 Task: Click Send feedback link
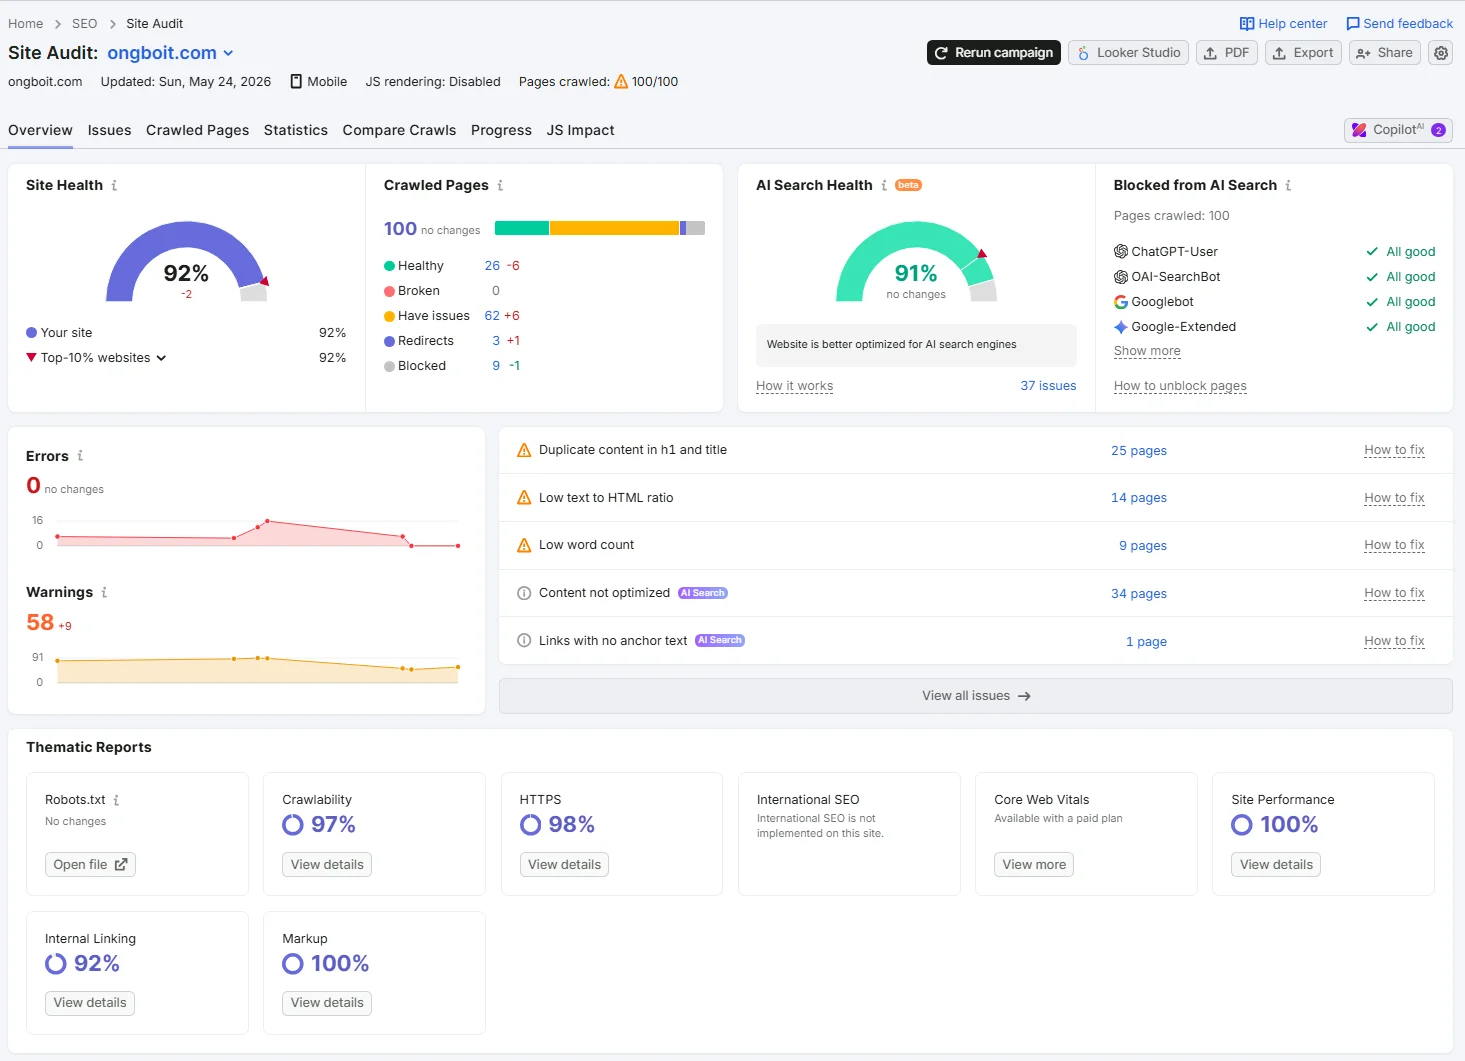click(1399, 24)
